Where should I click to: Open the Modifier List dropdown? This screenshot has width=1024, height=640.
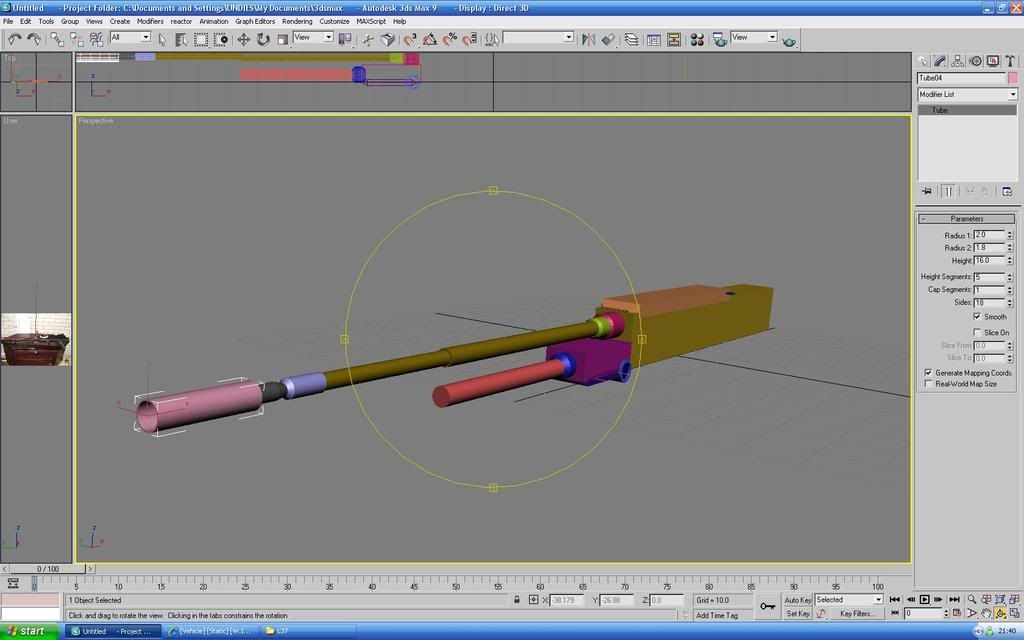tap(967, 94)
